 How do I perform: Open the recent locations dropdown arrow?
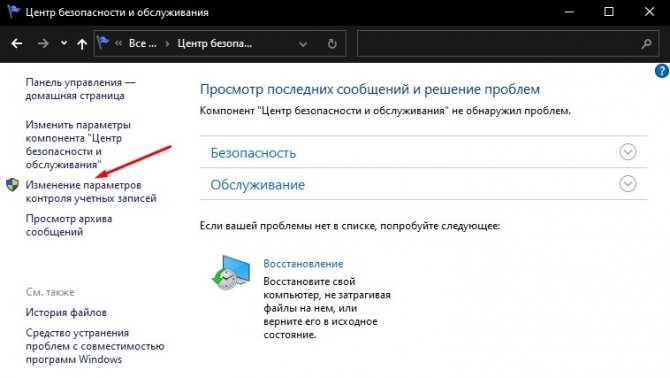click(64, 43)
